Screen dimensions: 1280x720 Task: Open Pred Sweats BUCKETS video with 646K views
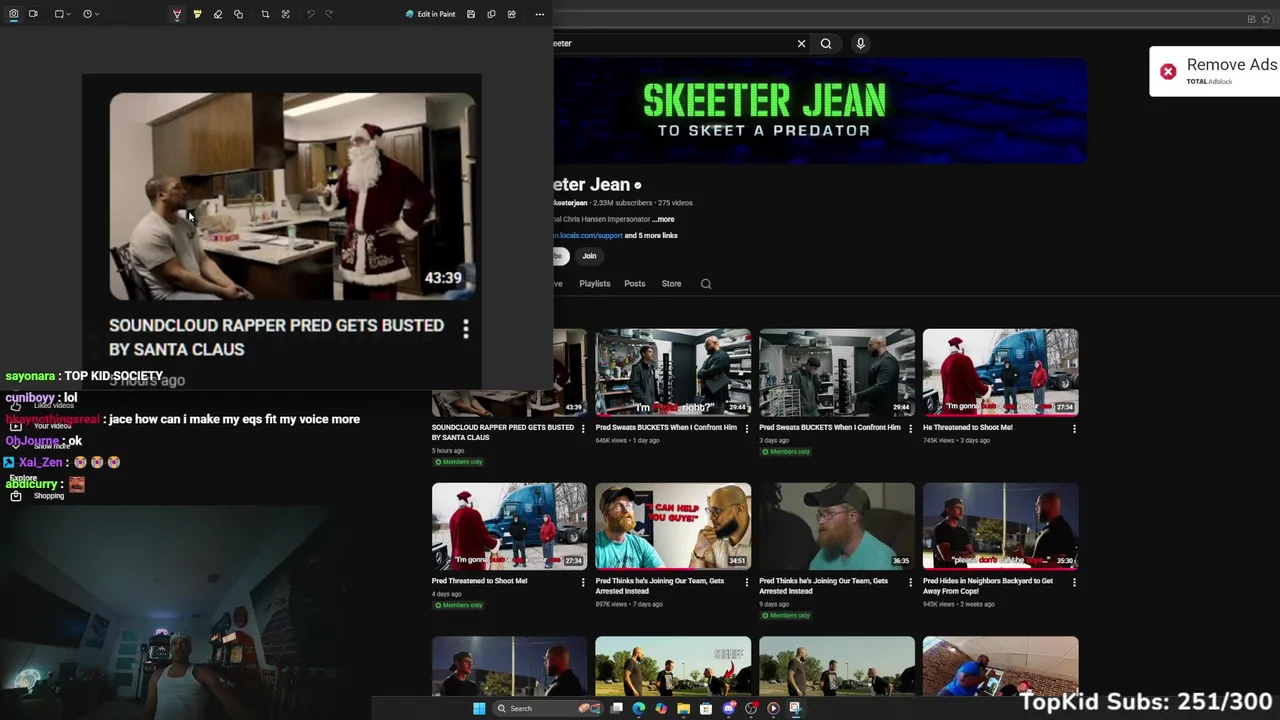(673, 371)
